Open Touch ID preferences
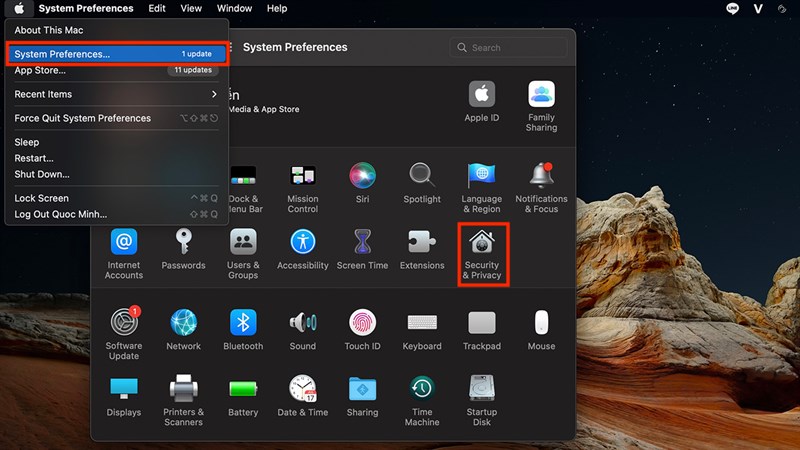The height and width of the screenshot is (450, 800). click(362, 330)
